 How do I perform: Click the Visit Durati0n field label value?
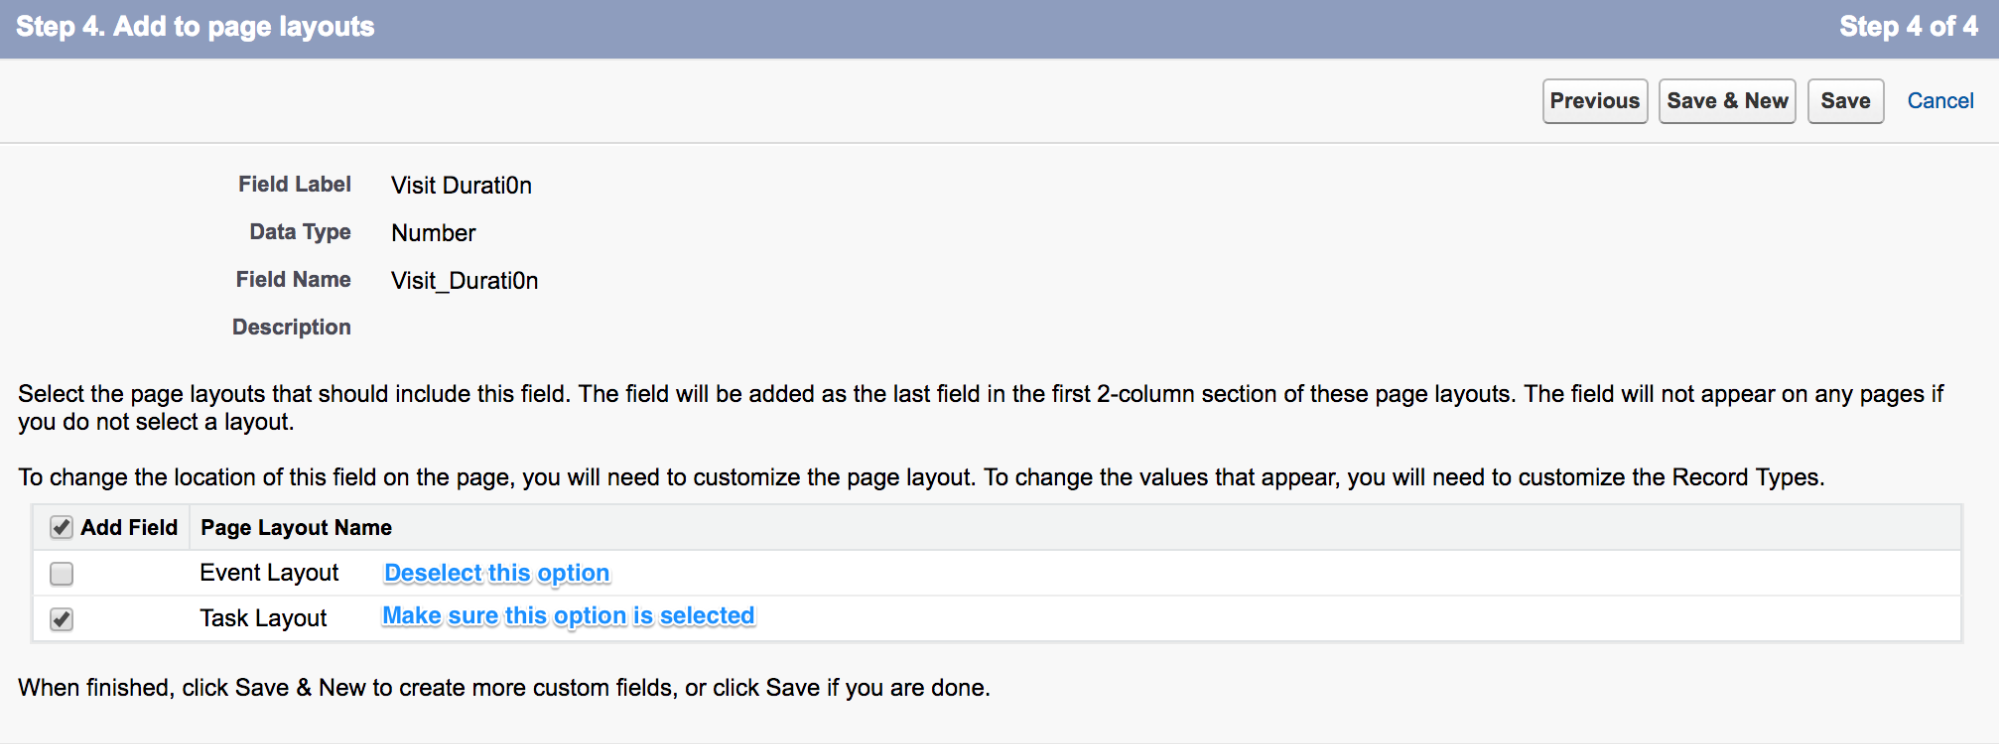coord(461,185)
